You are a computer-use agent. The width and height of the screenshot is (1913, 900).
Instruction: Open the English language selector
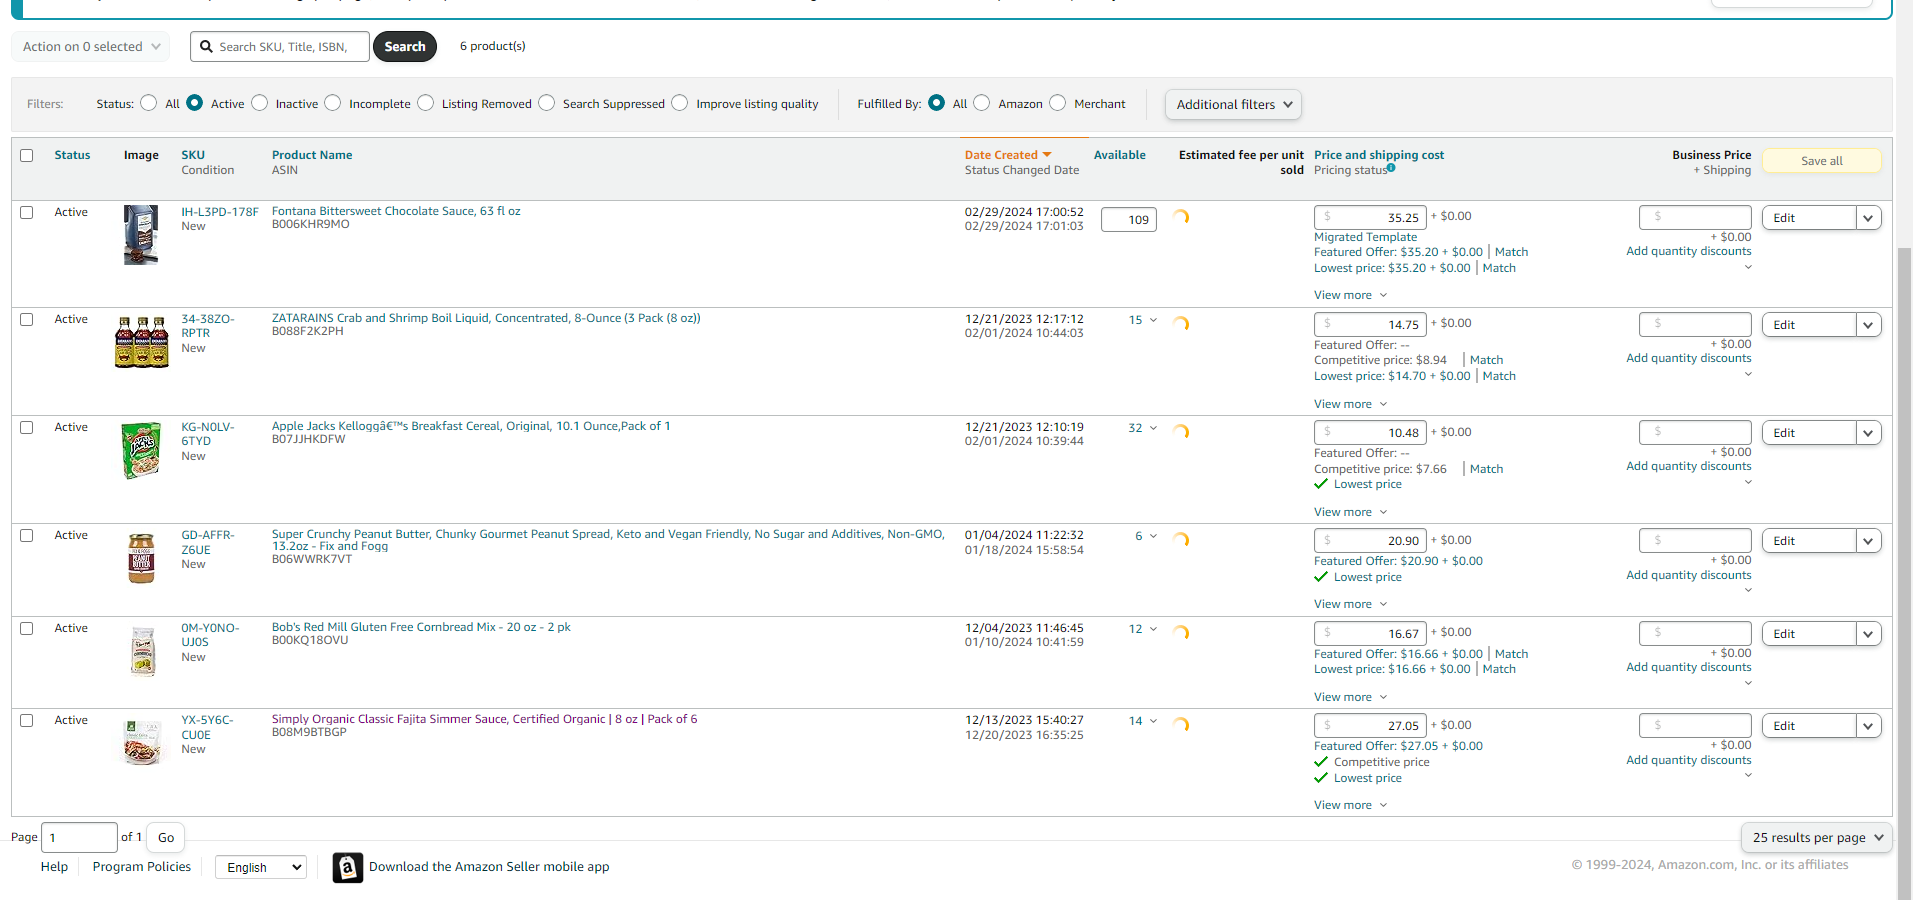[261, 867]
